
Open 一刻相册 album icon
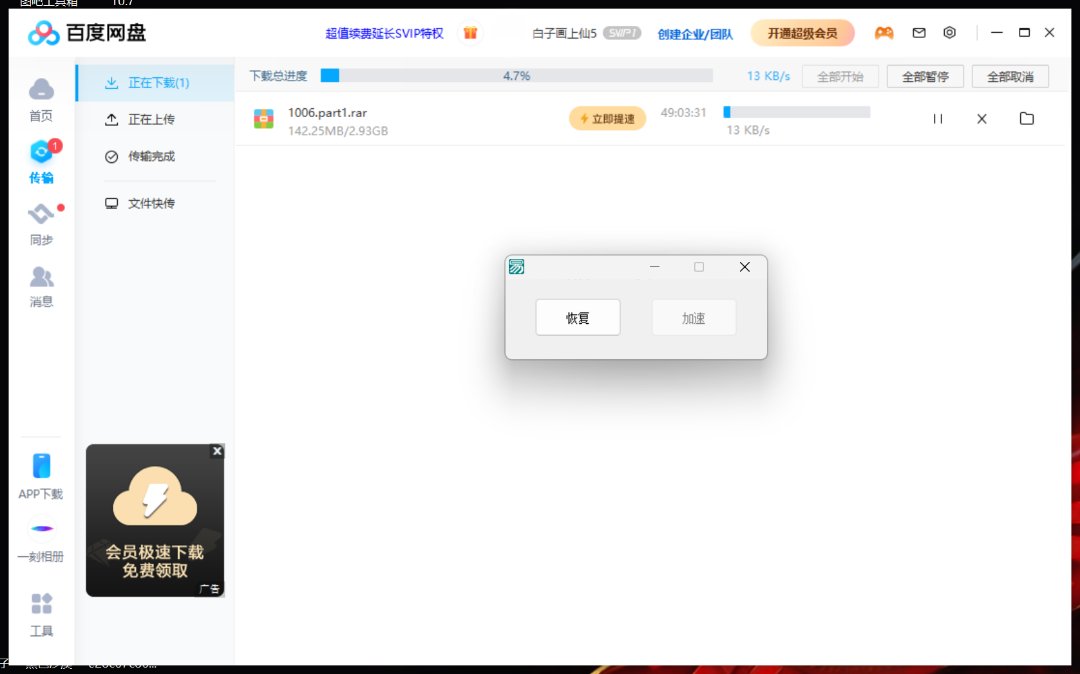(x=41, y=529)
